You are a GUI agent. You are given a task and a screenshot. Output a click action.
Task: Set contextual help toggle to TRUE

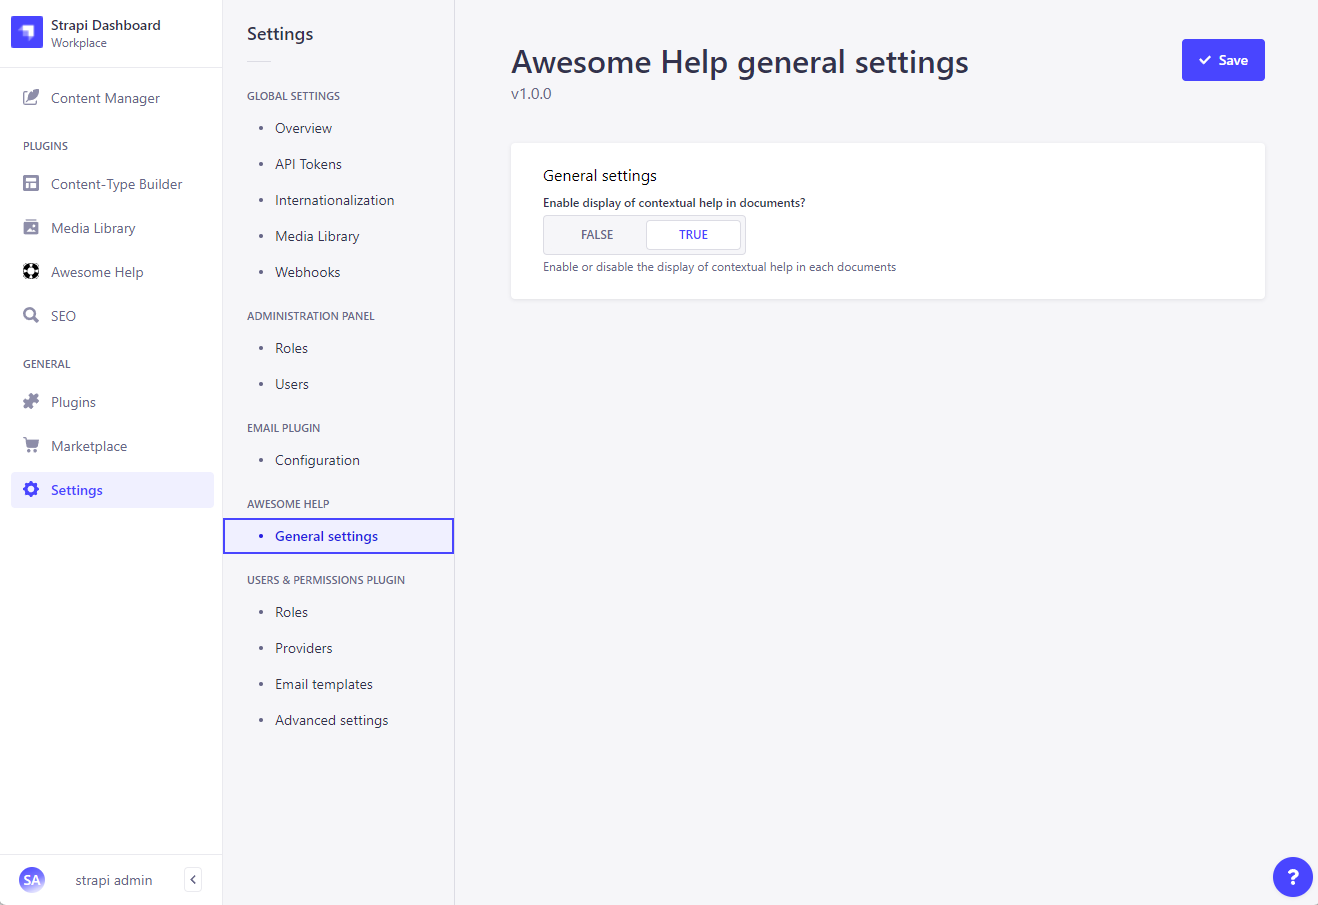click(693, 235)
